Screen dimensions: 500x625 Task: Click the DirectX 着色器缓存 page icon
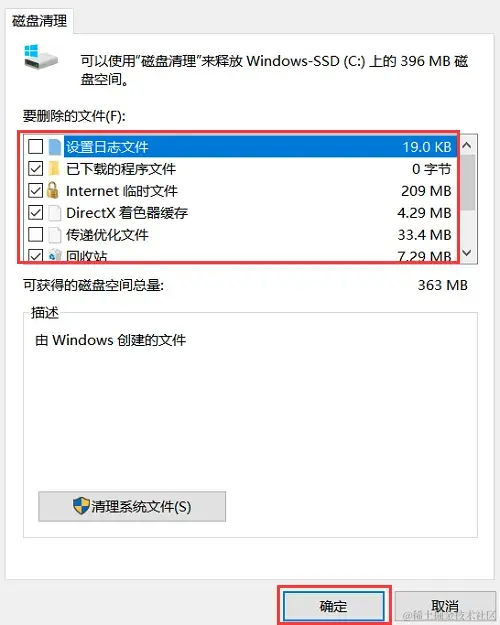pyautogui.click(x=55, y=213)
